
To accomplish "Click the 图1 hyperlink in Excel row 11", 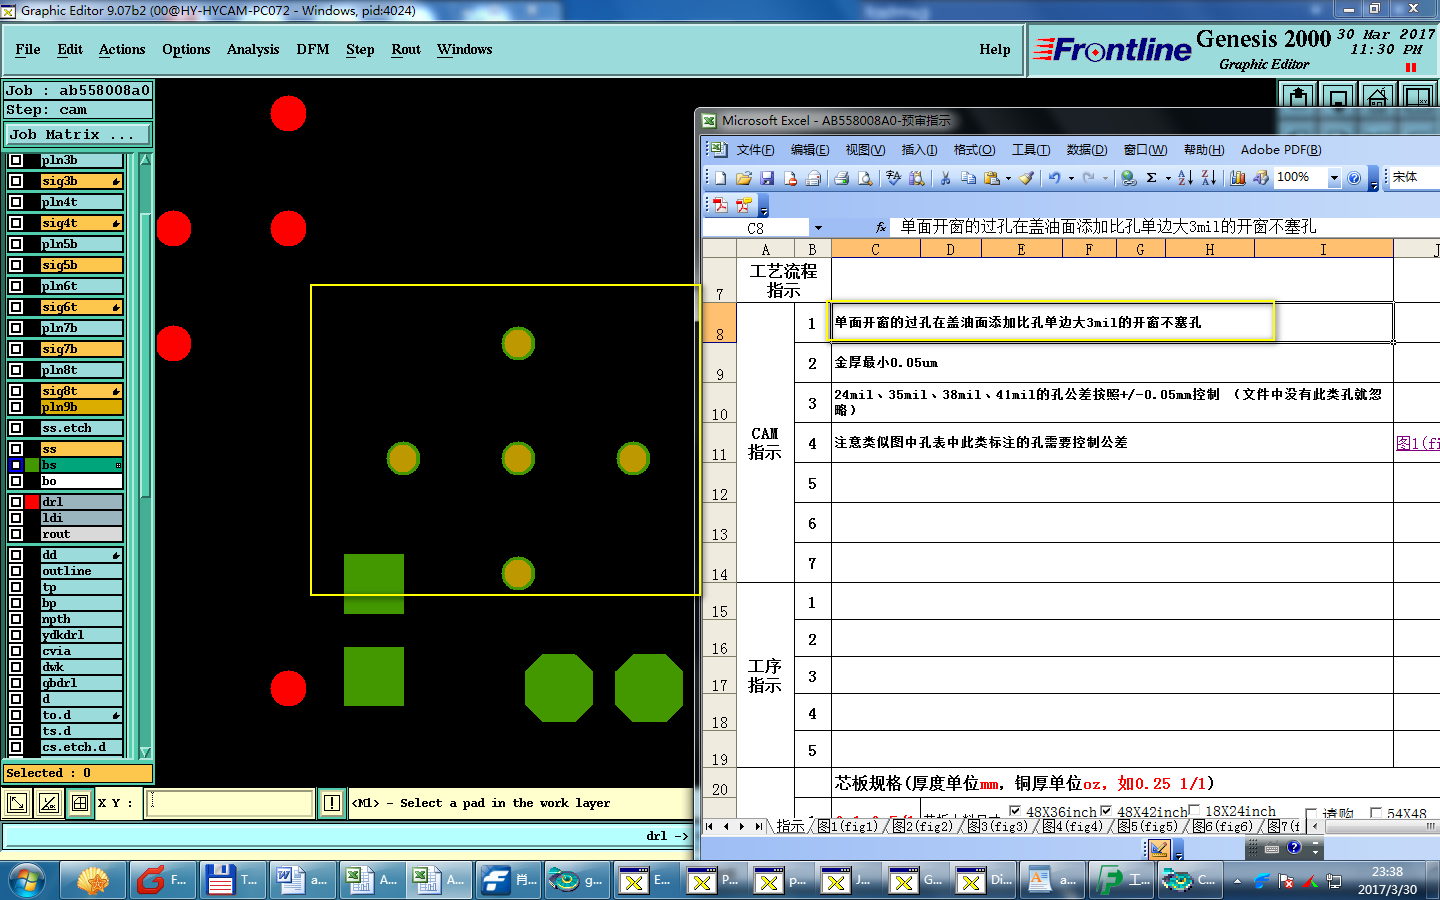I will click(1417, 443).
